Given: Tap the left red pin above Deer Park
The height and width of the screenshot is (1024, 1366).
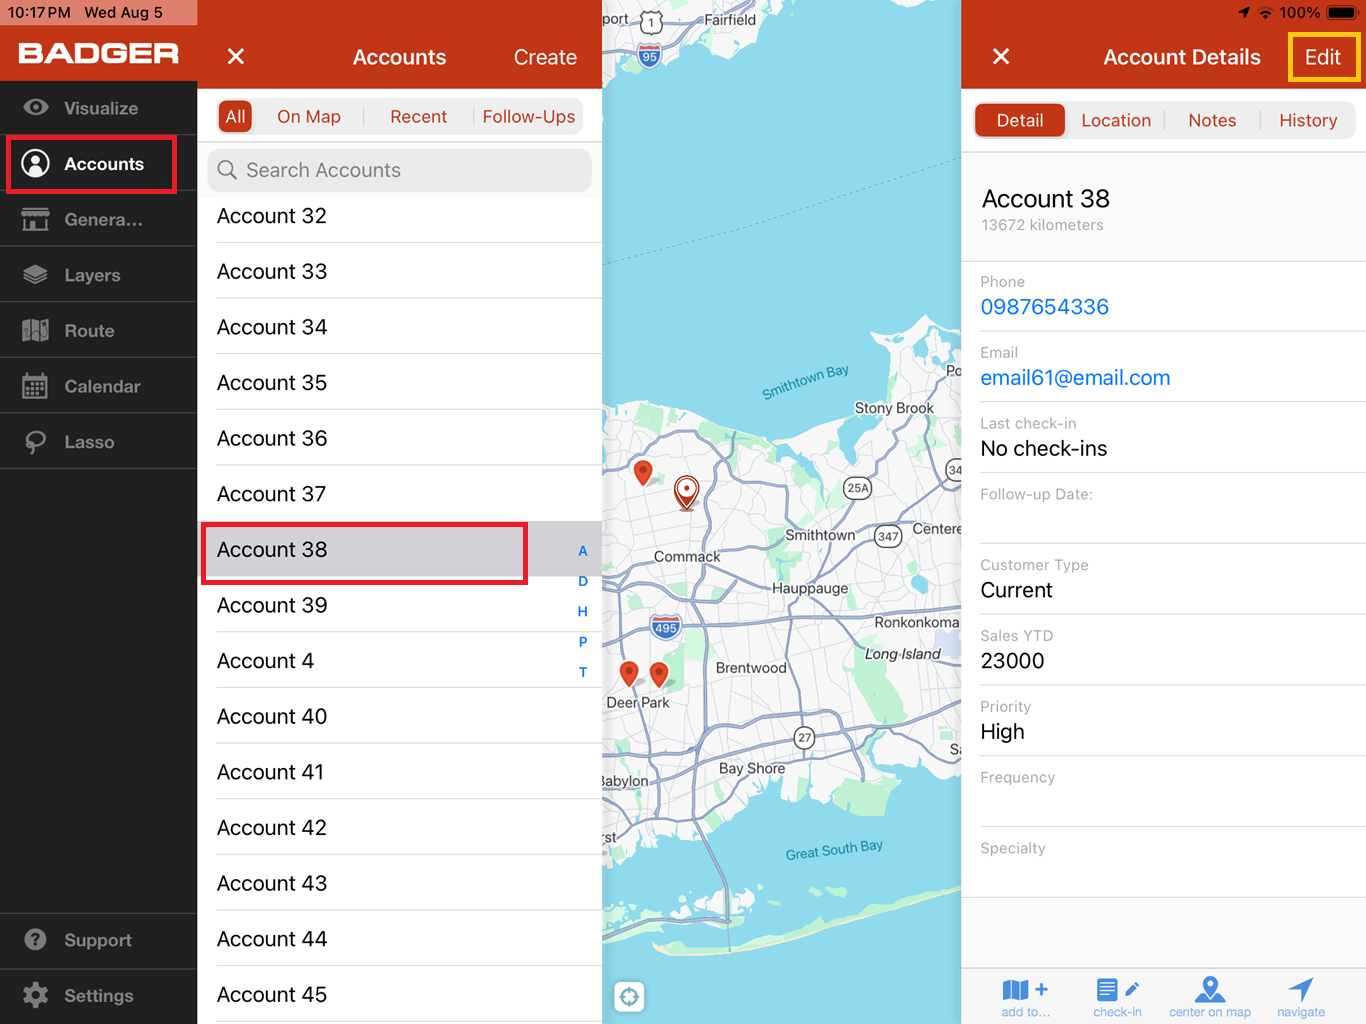Looking at the screenshot, I should (629, 673).
